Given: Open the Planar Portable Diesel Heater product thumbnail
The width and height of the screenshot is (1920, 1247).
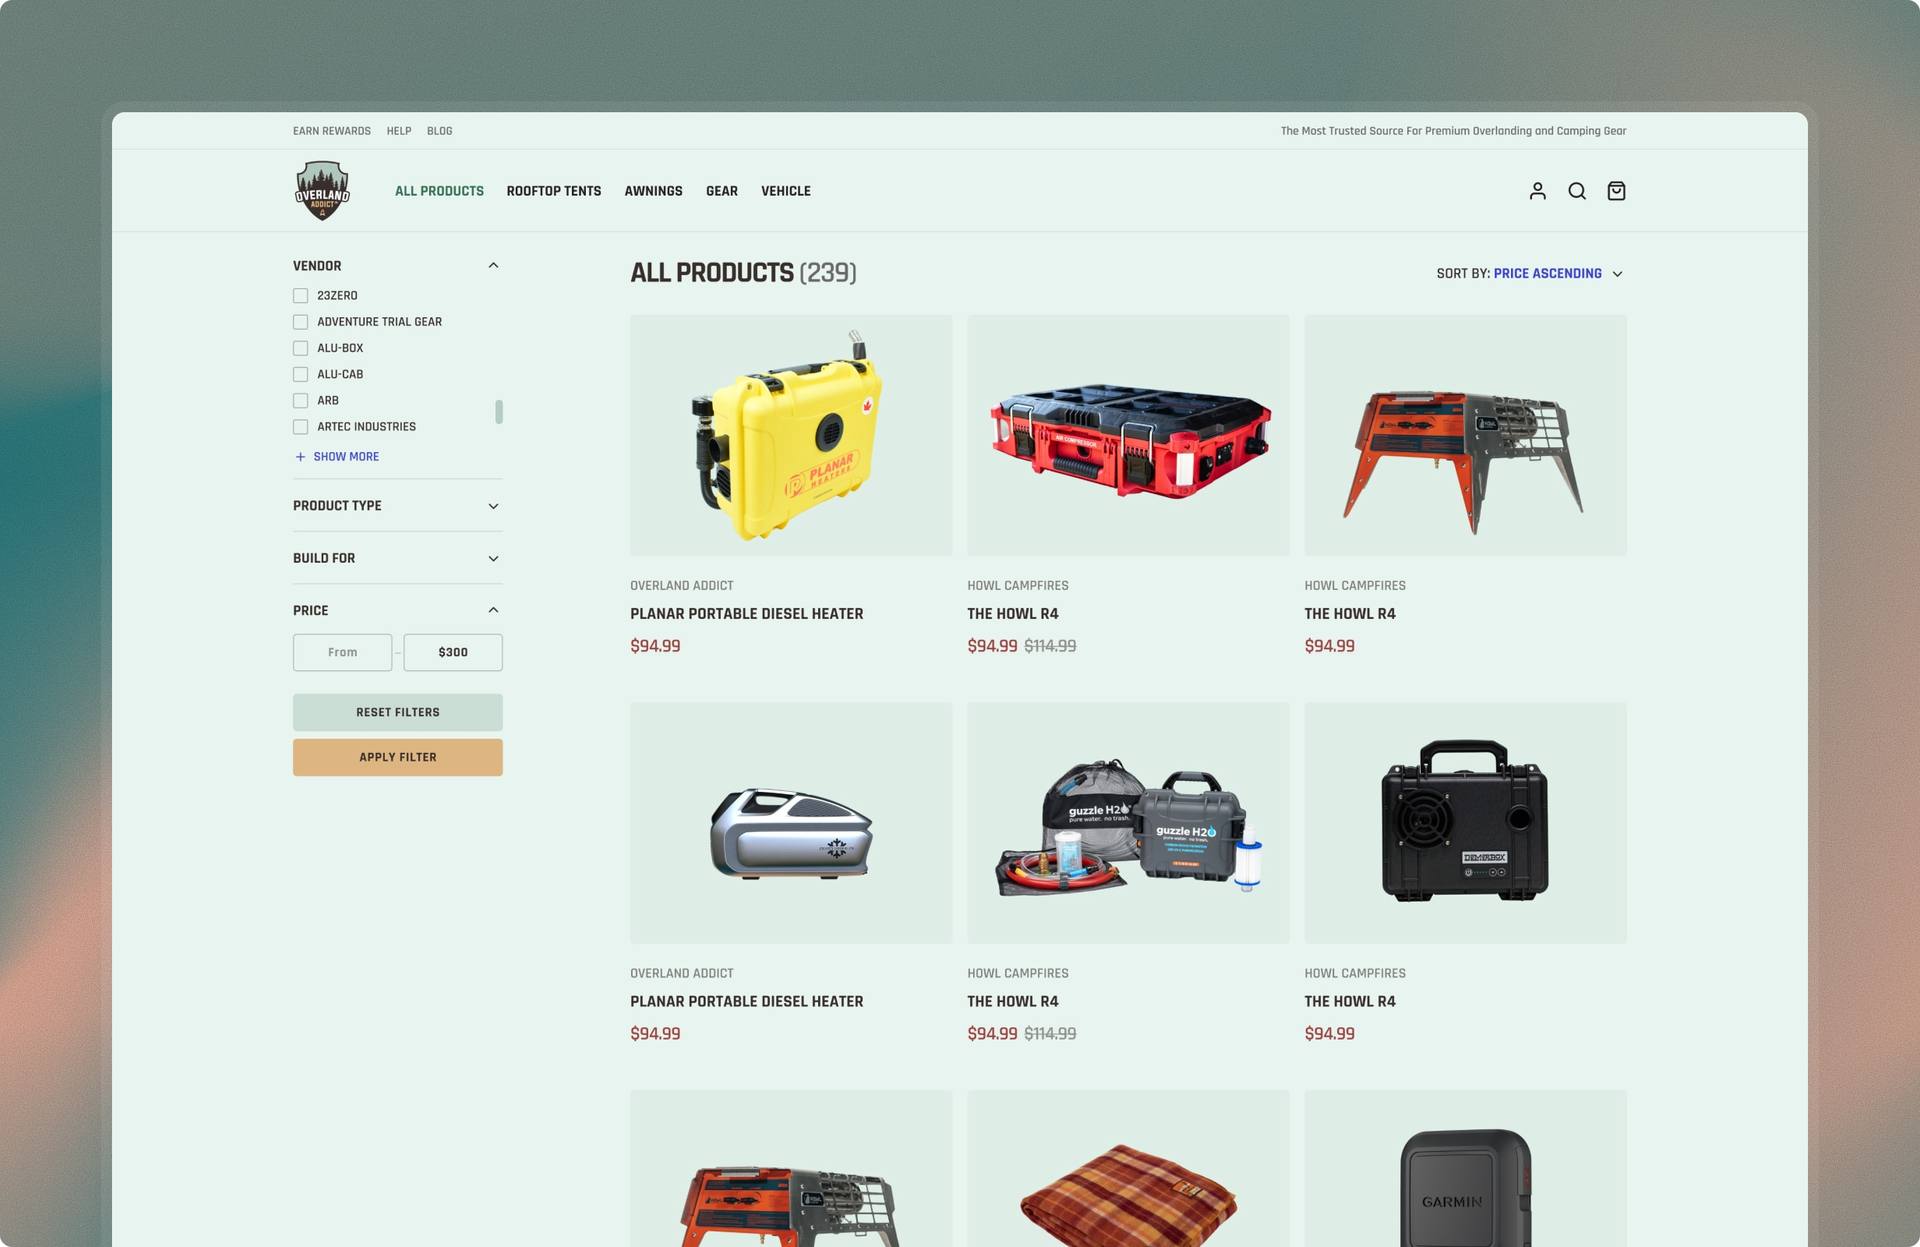Looking at the screenshot, I should click(x=790, y=435).
